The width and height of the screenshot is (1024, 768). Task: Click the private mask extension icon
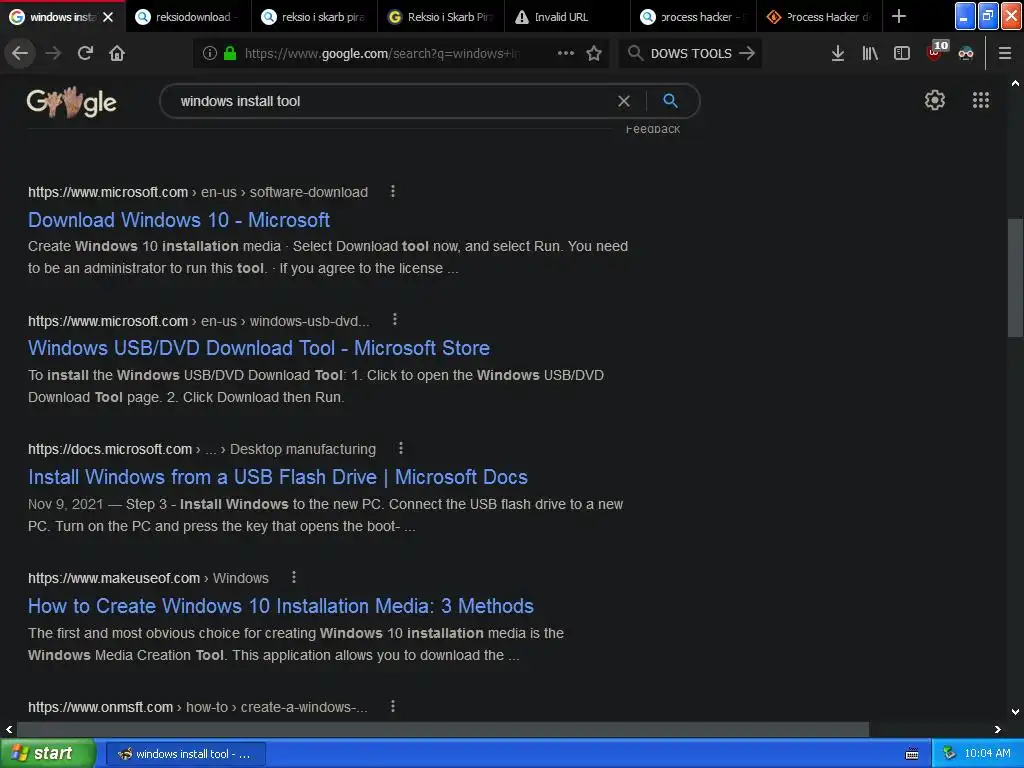pyautogui.click(x=966, y=54)
